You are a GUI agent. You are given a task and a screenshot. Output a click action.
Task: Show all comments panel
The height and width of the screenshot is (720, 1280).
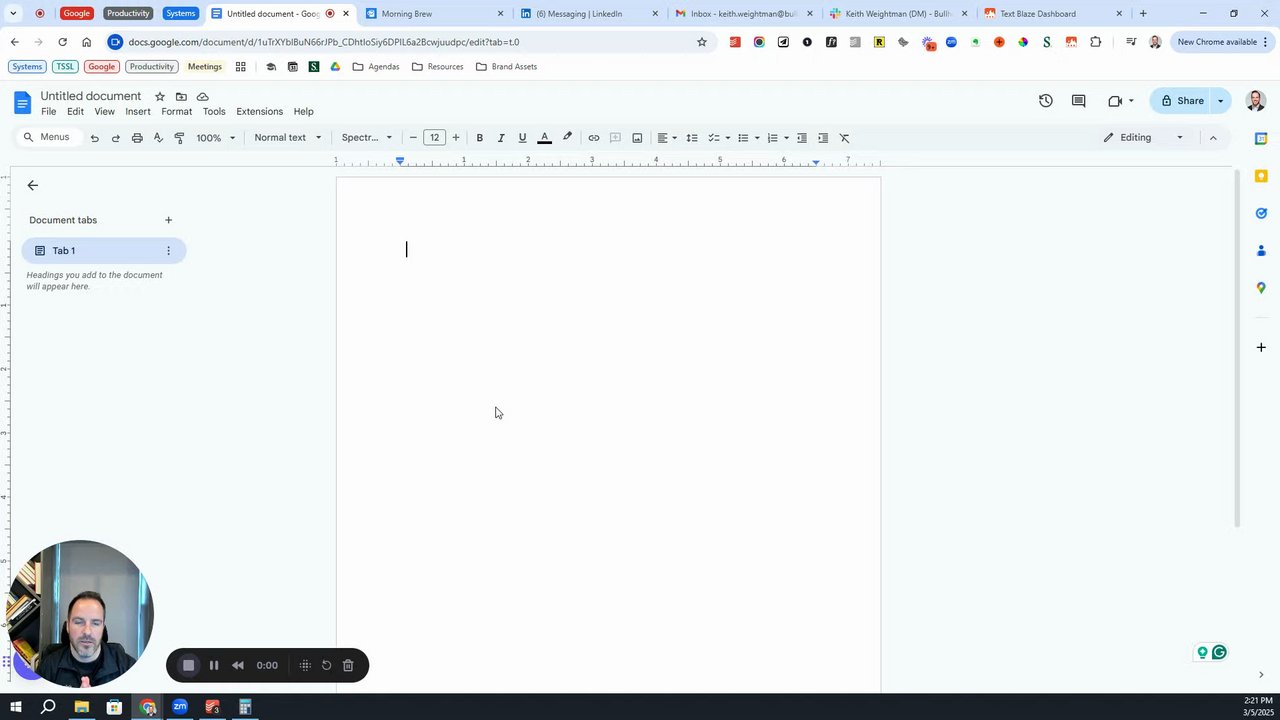1078,100
